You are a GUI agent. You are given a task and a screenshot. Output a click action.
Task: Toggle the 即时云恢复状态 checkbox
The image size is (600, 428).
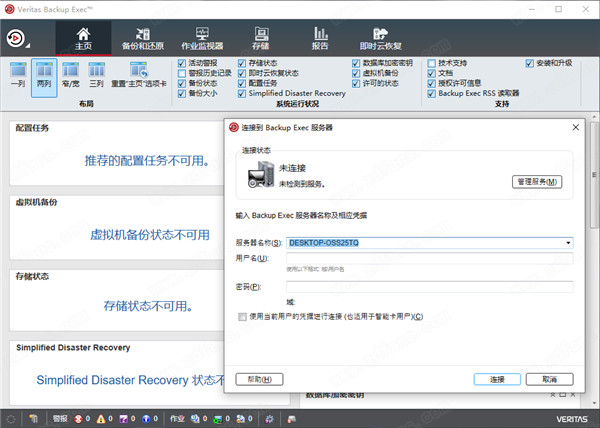242,73
